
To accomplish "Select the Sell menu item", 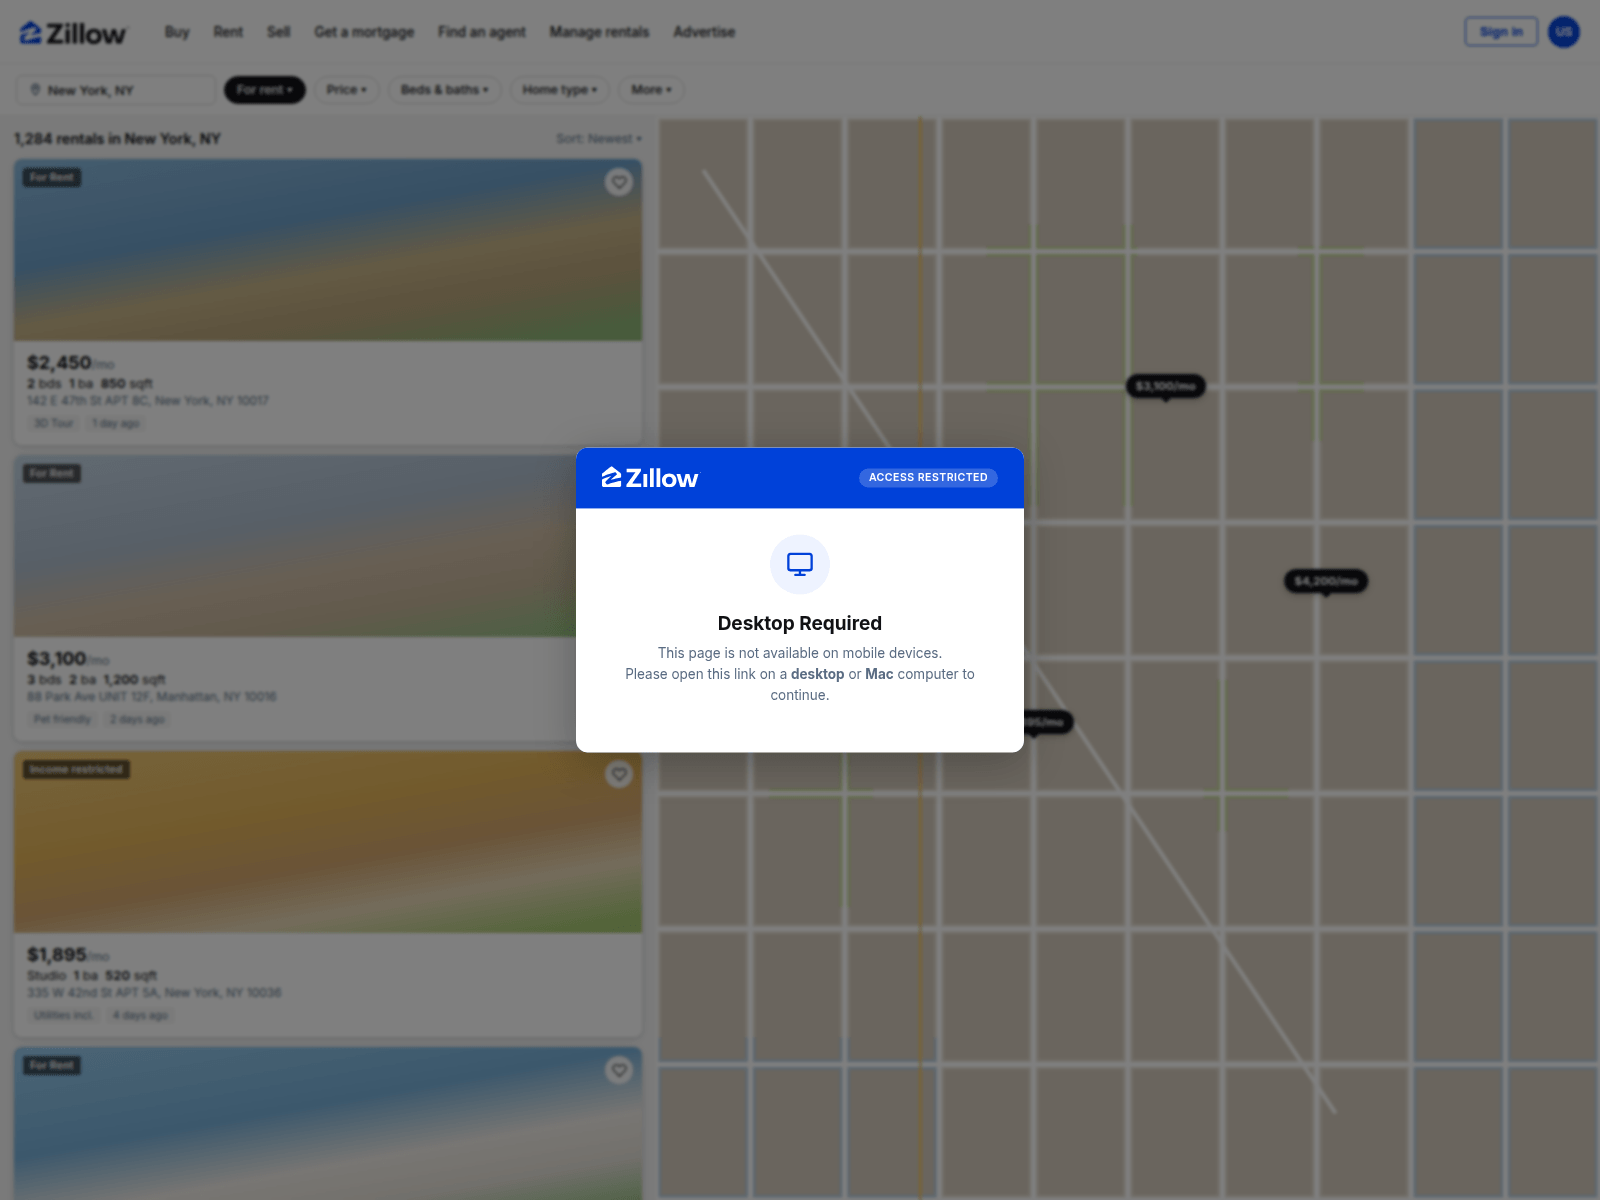I will tap(278, 32).
